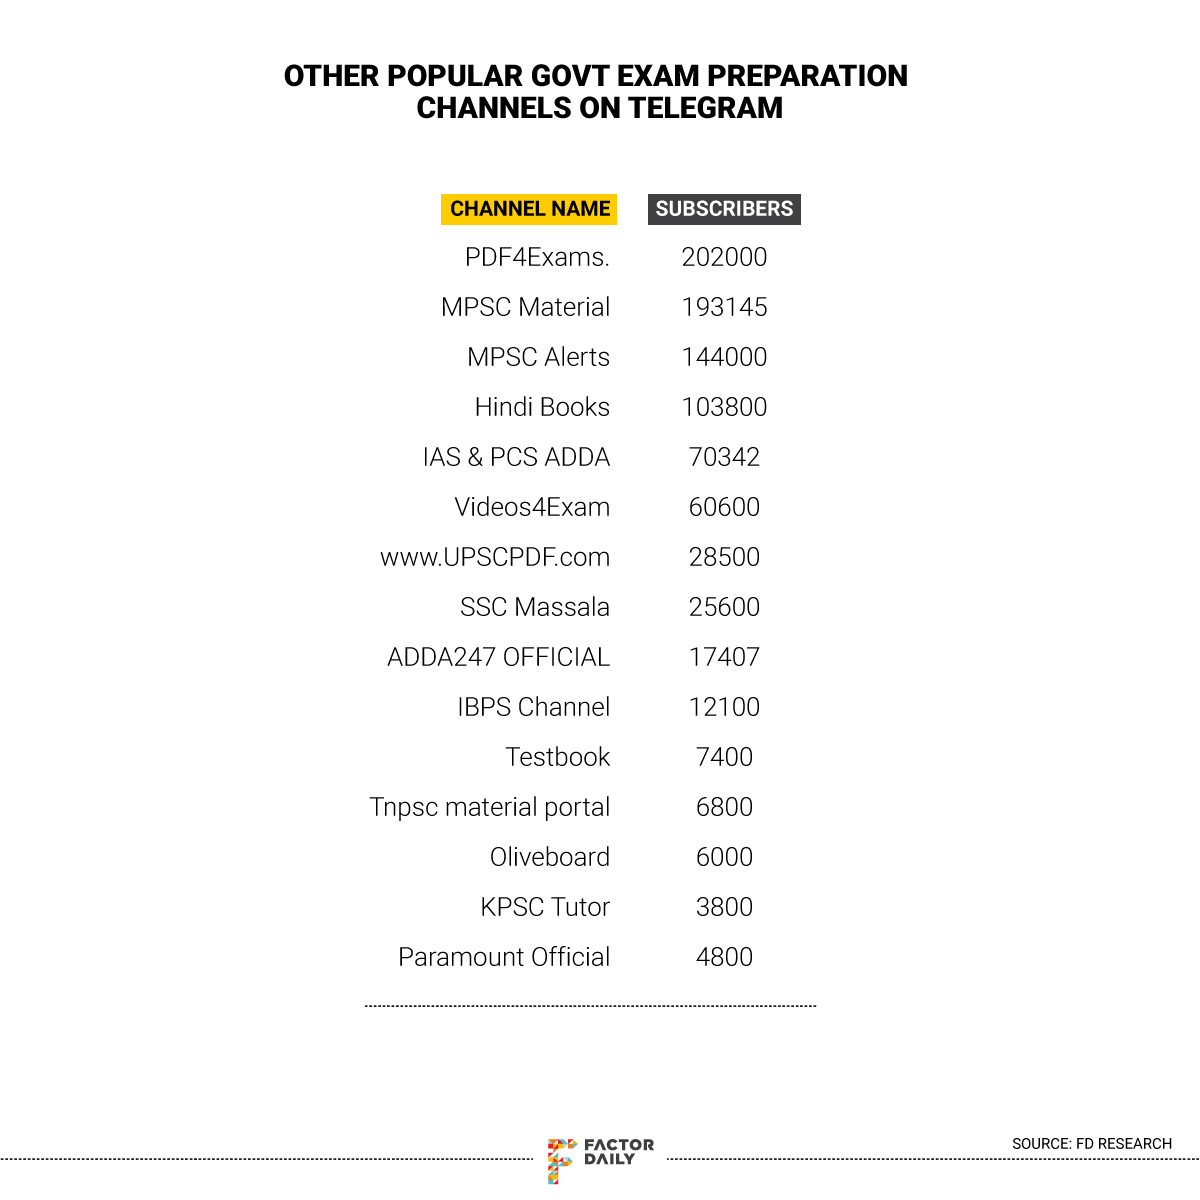1200x1200 pixels.
Task: Select the Paramount Official channel entry
Action: pos(504,957)
